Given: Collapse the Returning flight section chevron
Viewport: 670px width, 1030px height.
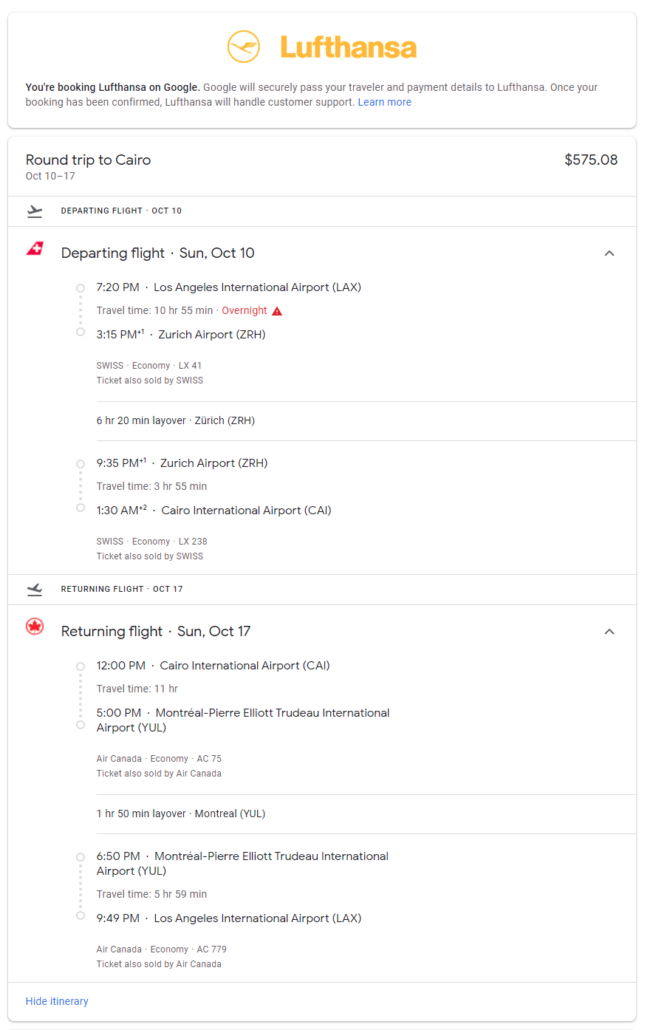Looking at the screenshot, I should 610,632.
